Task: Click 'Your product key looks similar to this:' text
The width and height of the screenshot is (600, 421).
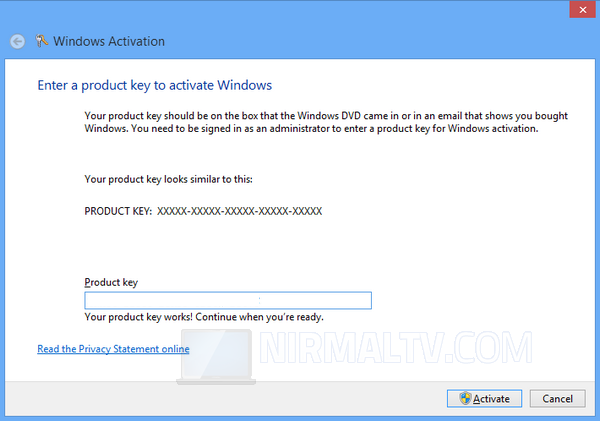Action: pyautogui.click(x=168, y=179)
